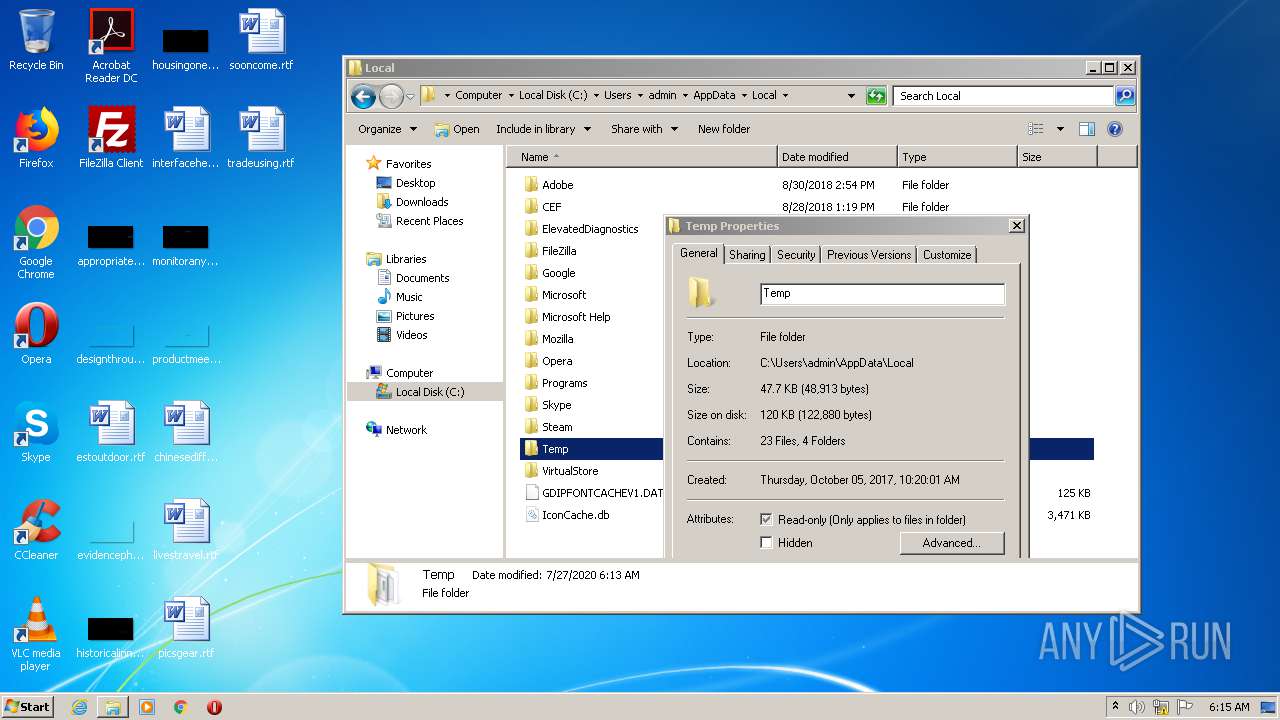Image resolution: width=1280 pixels, height=720 pixels.
Task: Select picsgear.rtf document on desktop
Action: 186,628
